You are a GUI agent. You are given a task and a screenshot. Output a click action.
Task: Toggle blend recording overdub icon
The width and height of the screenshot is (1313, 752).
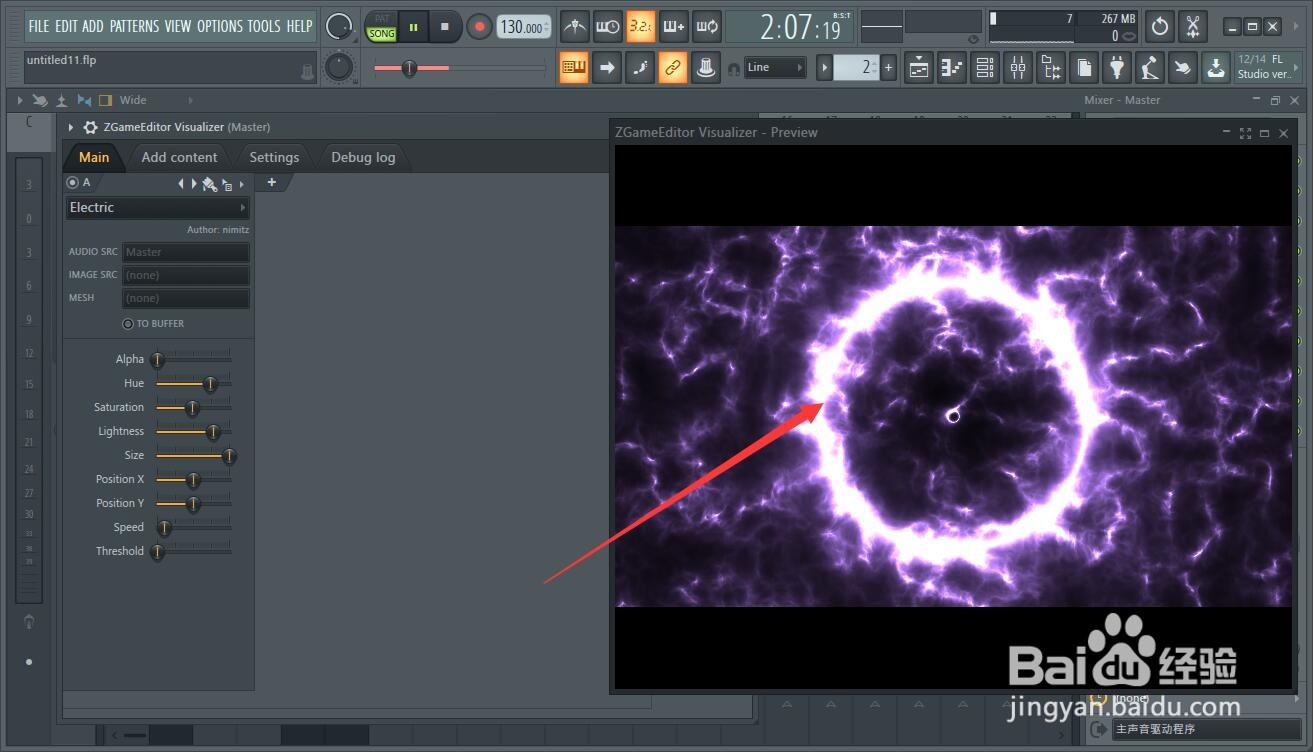point(673,27)
